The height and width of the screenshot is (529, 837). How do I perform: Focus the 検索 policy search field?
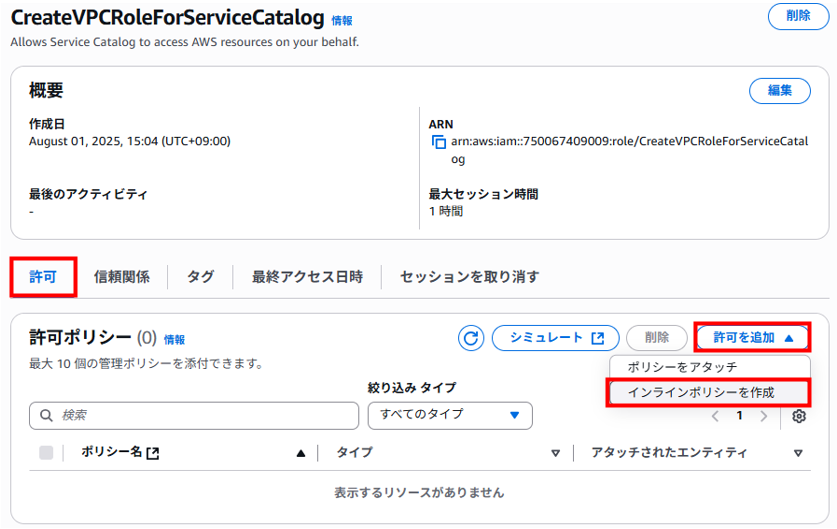coord(194,415)
